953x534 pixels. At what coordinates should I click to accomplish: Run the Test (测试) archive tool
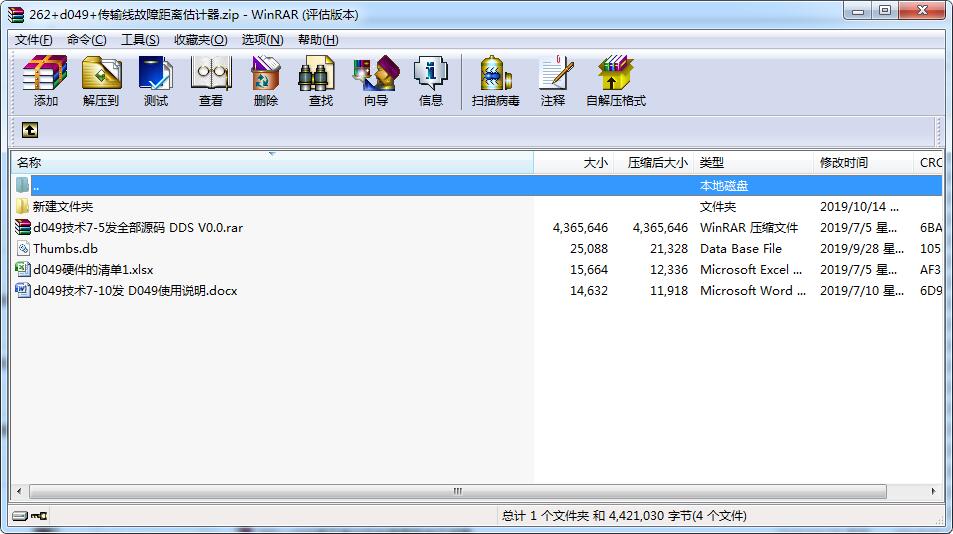pos(156,81)
